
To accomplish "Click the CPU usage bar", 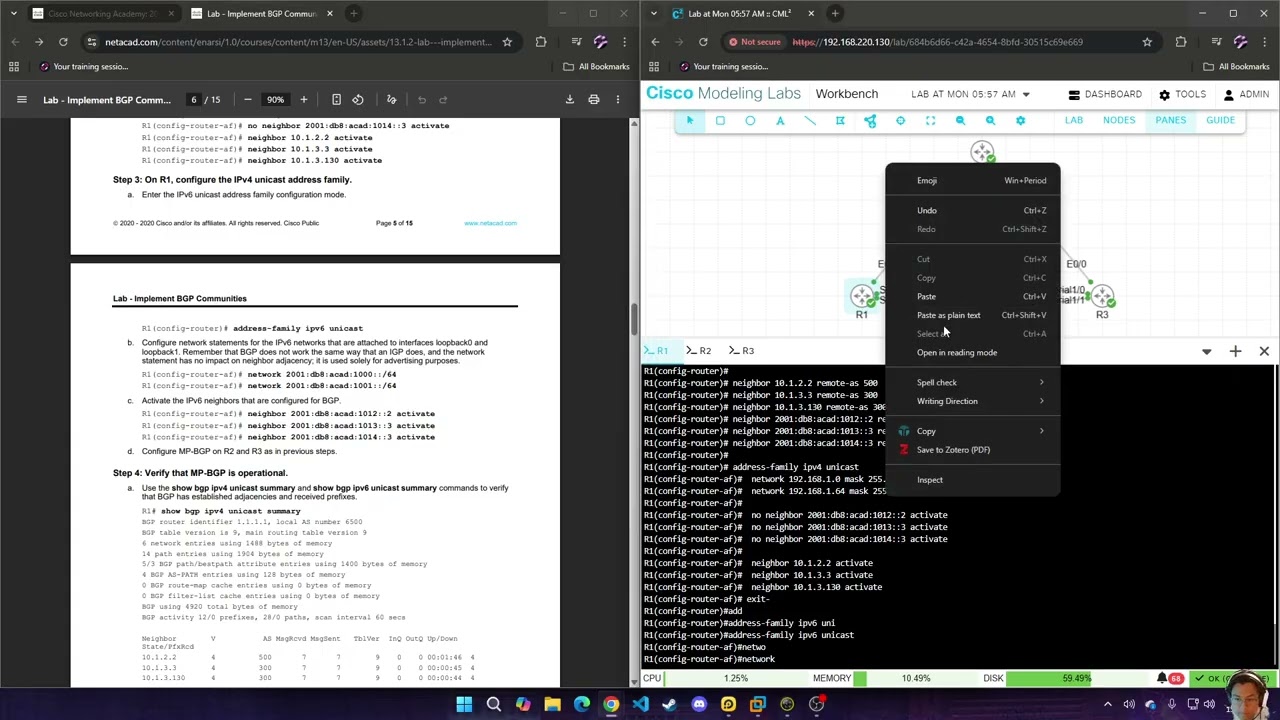I will (x=735, y=678).
